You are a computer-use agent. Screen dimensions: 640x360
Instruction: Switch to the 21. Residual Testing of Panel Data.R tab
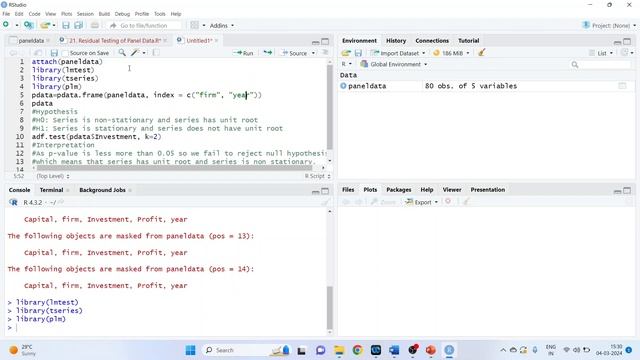click(x=114, y=40)
